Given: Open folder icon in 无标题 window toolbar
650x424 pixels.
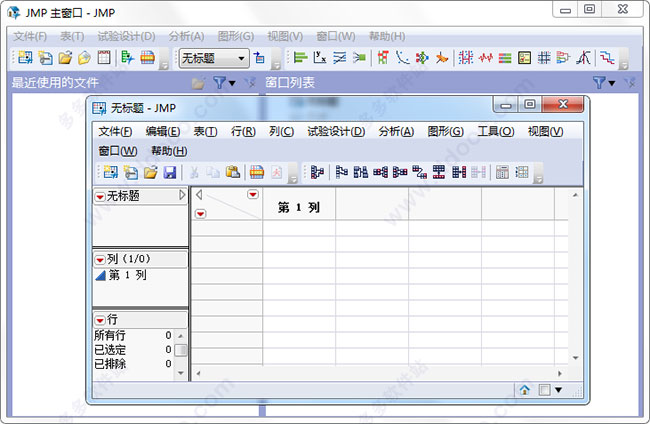Looking at the screenshot, I should 150,172.
